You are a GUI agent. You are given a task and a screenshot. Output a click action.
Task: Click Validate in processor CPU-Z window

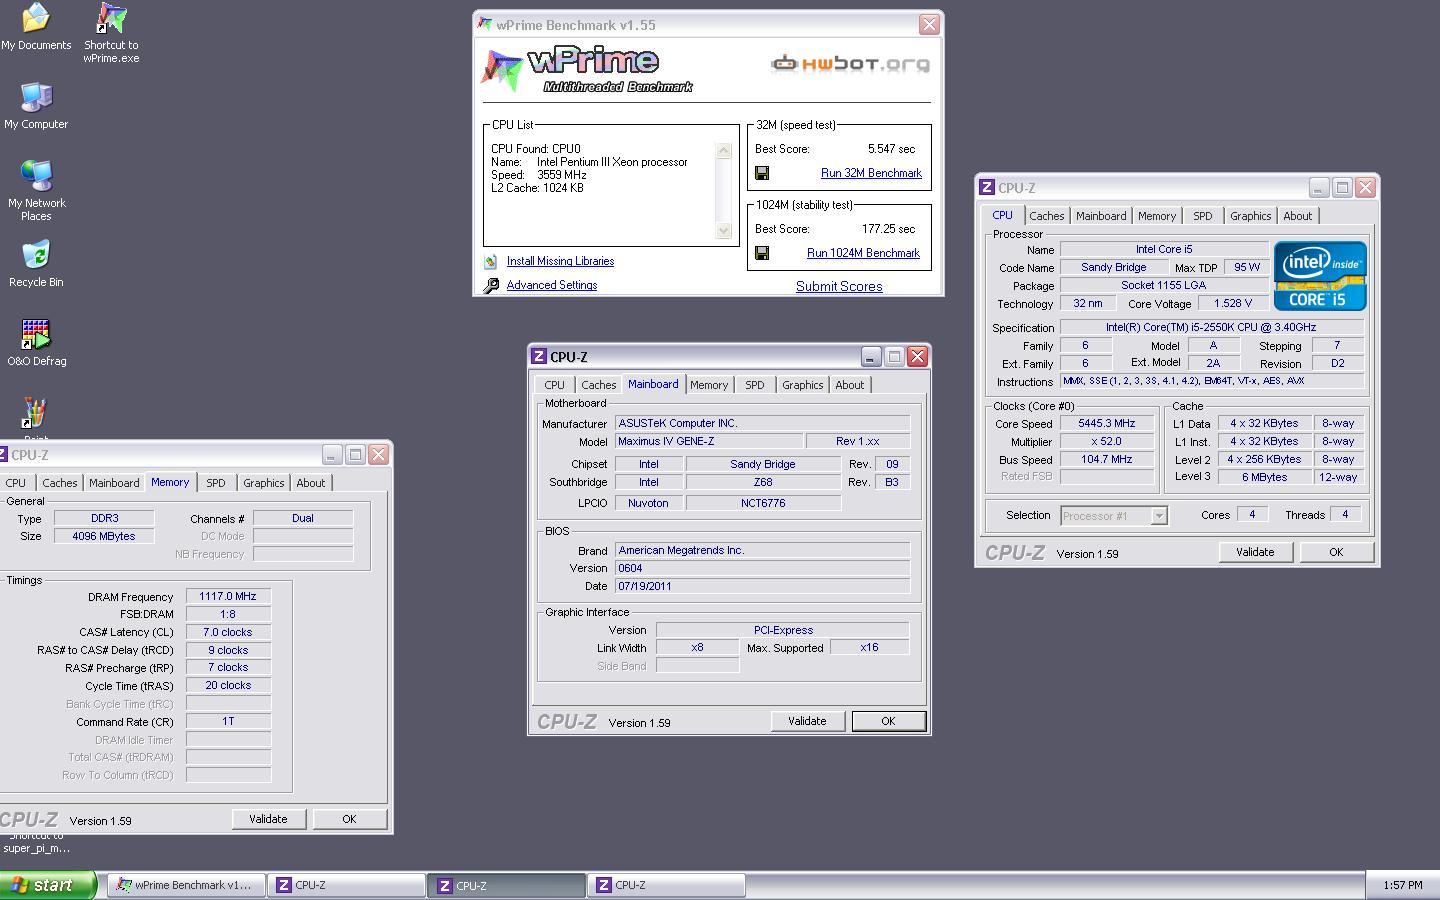(1255, 552)
